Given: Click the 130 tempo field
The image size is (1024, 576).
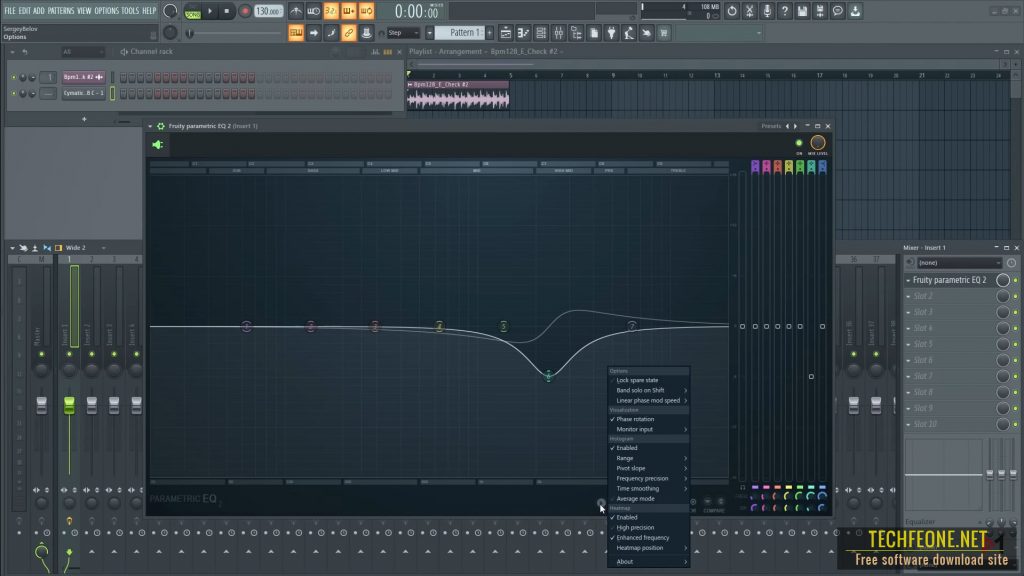Looking at the screenshot, I should (x=268, y=11).
